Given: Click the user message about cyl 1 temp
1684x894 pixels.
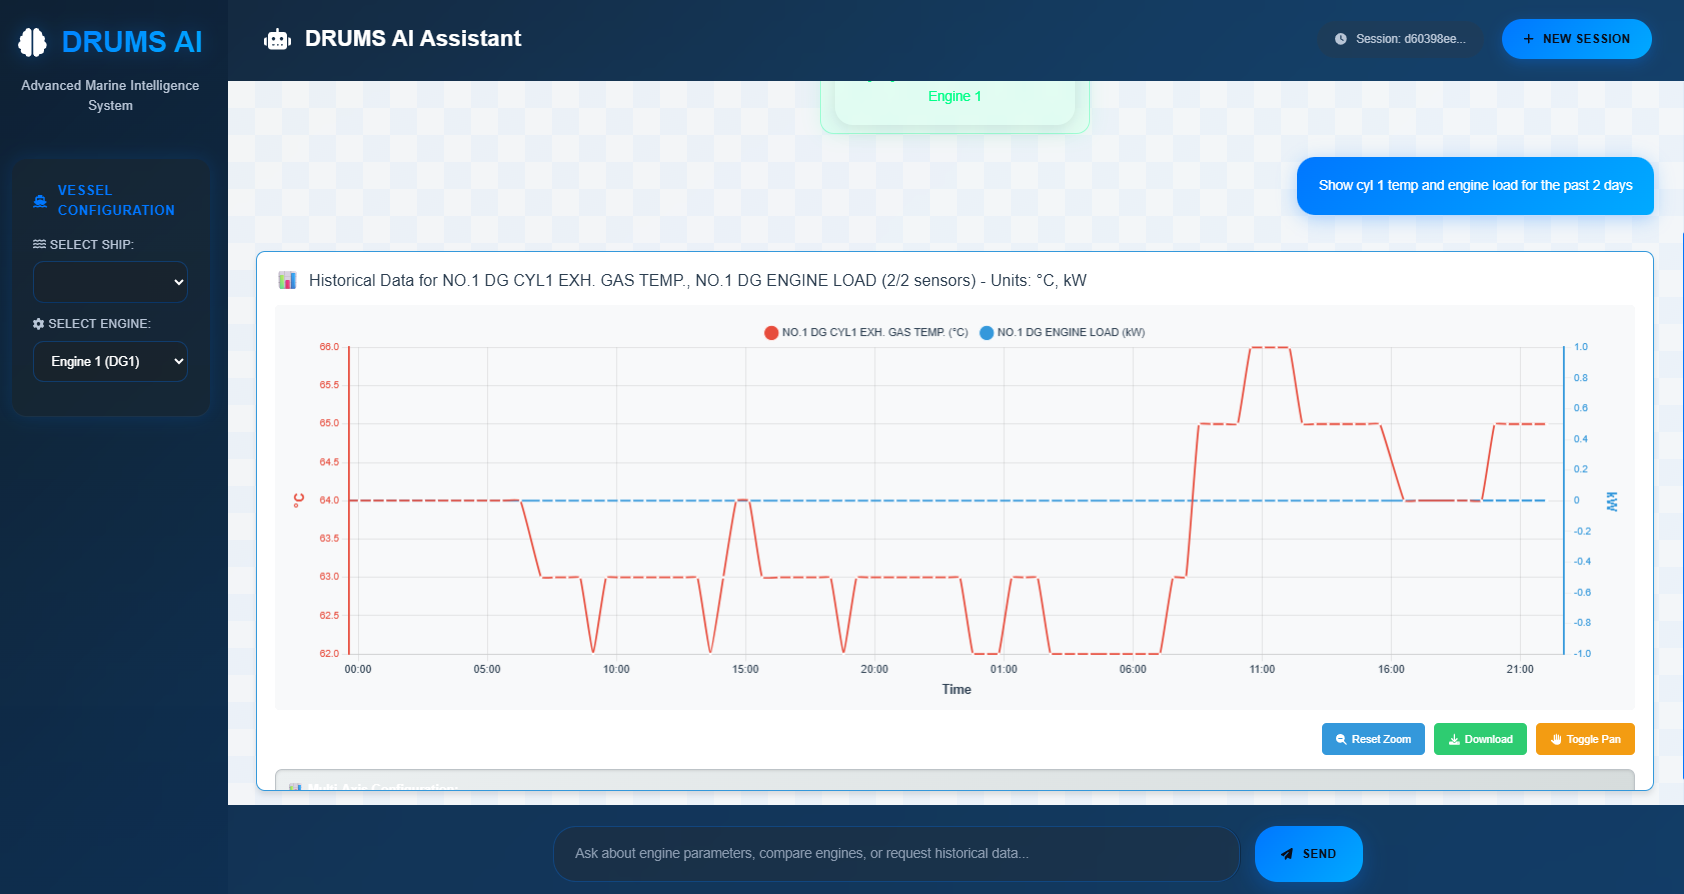Looking at the screenshot, I should point(1474,186).
